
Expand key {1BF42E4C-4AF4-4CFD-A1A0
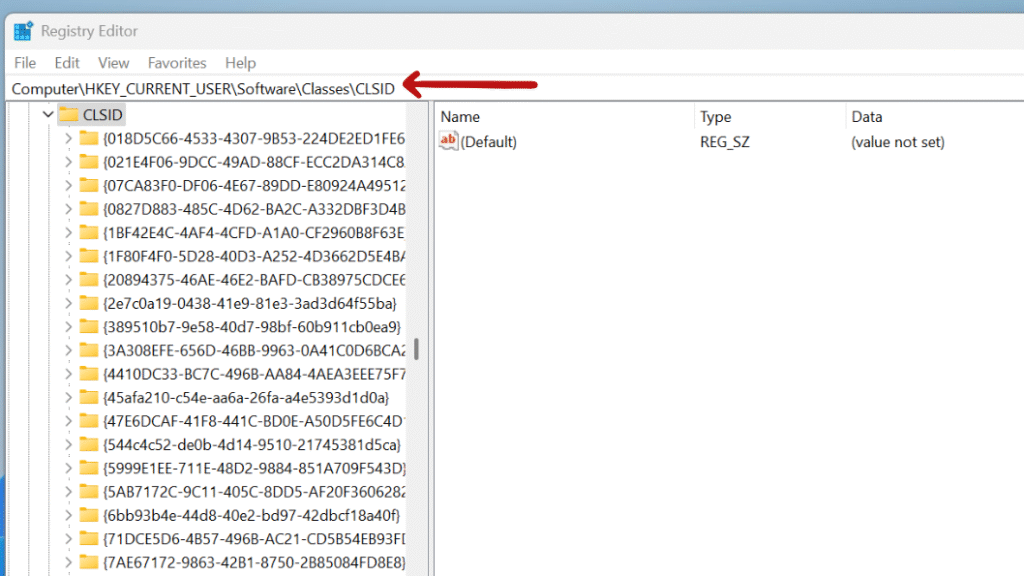point(68,232)
